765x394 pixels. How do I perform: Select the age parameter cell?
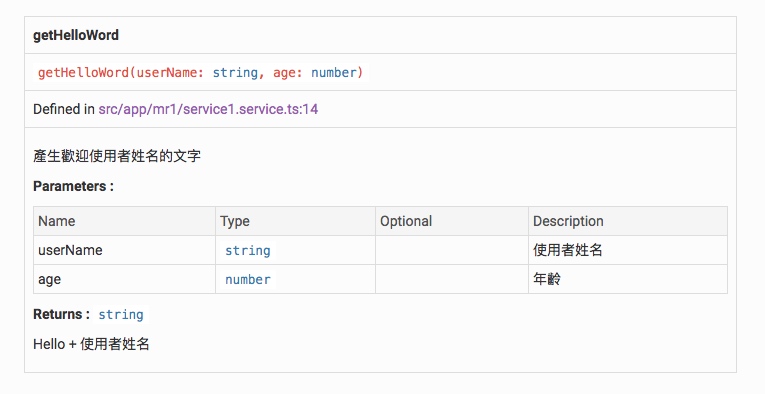pos(124,279)
